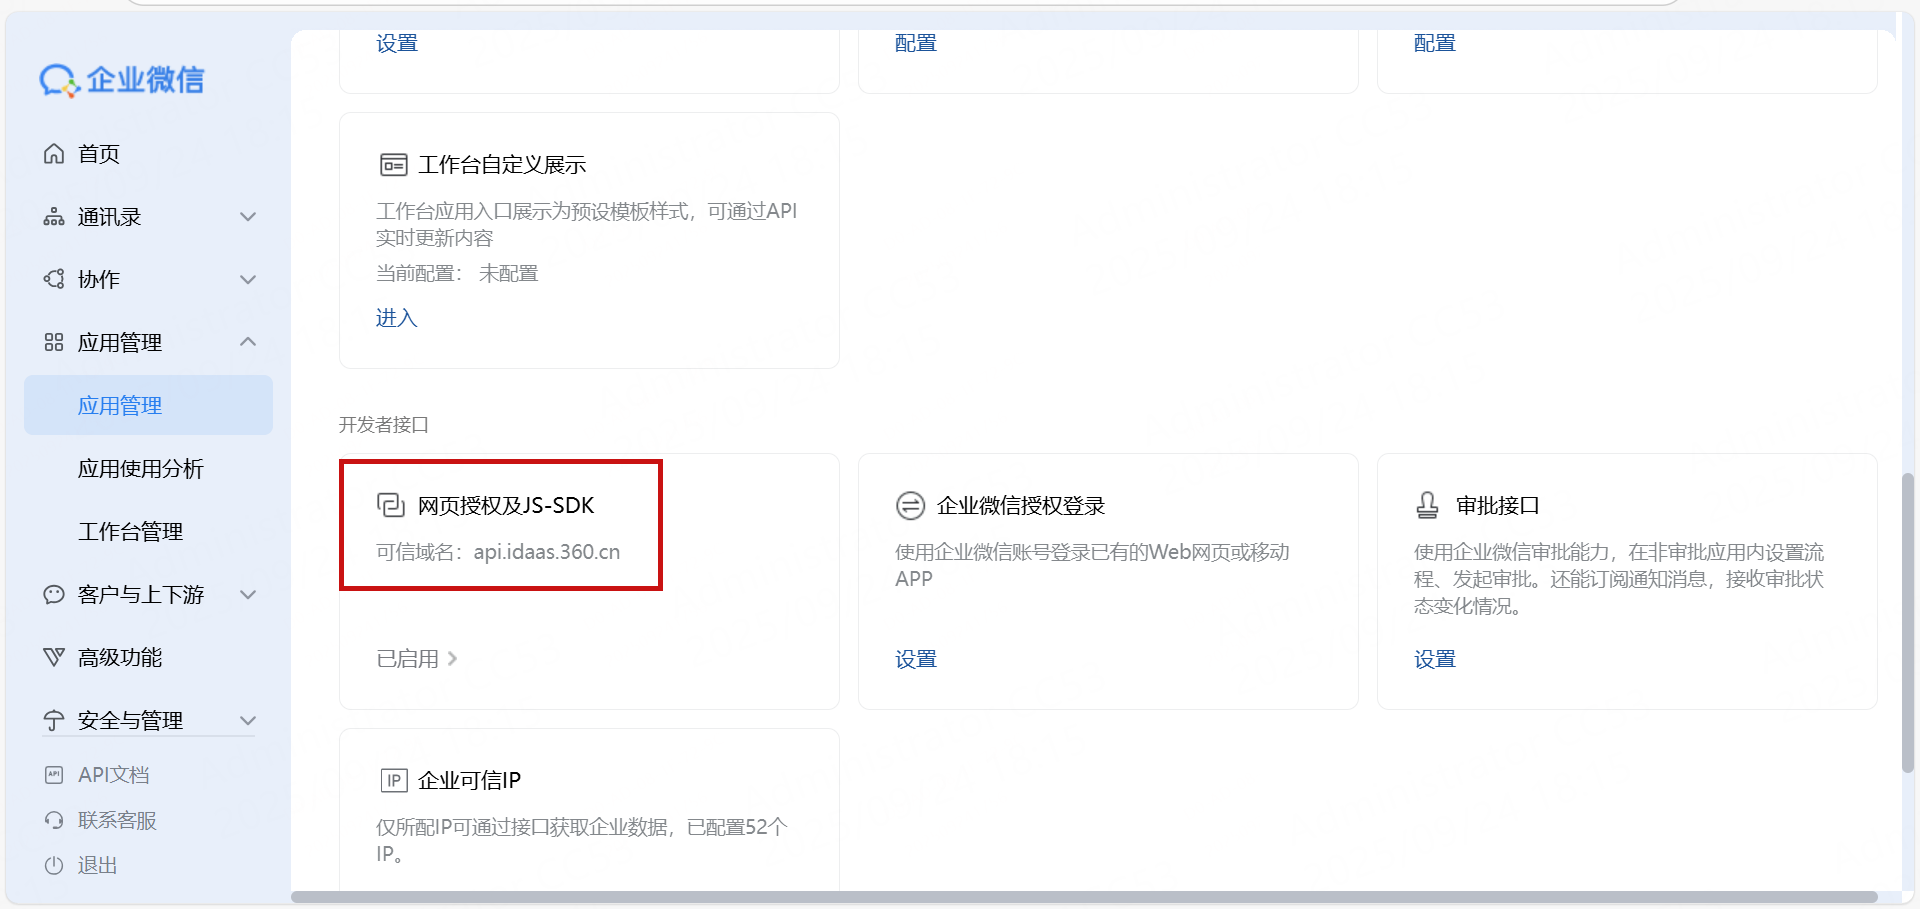Click 设置 under 企业微信授权登录

(915, 659)
